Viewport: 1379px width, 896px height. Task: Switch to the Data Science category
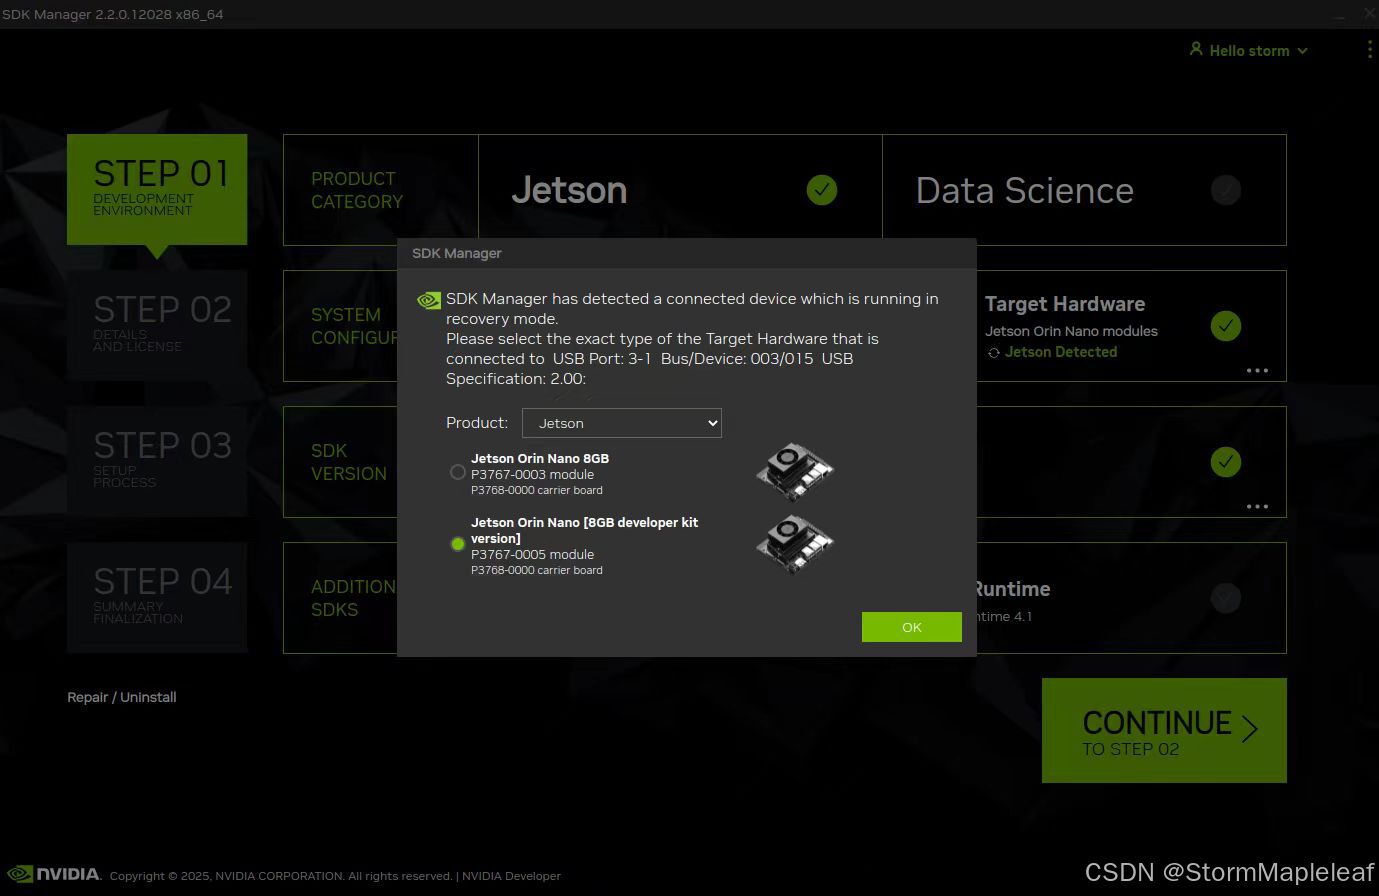click(1024, 189)
